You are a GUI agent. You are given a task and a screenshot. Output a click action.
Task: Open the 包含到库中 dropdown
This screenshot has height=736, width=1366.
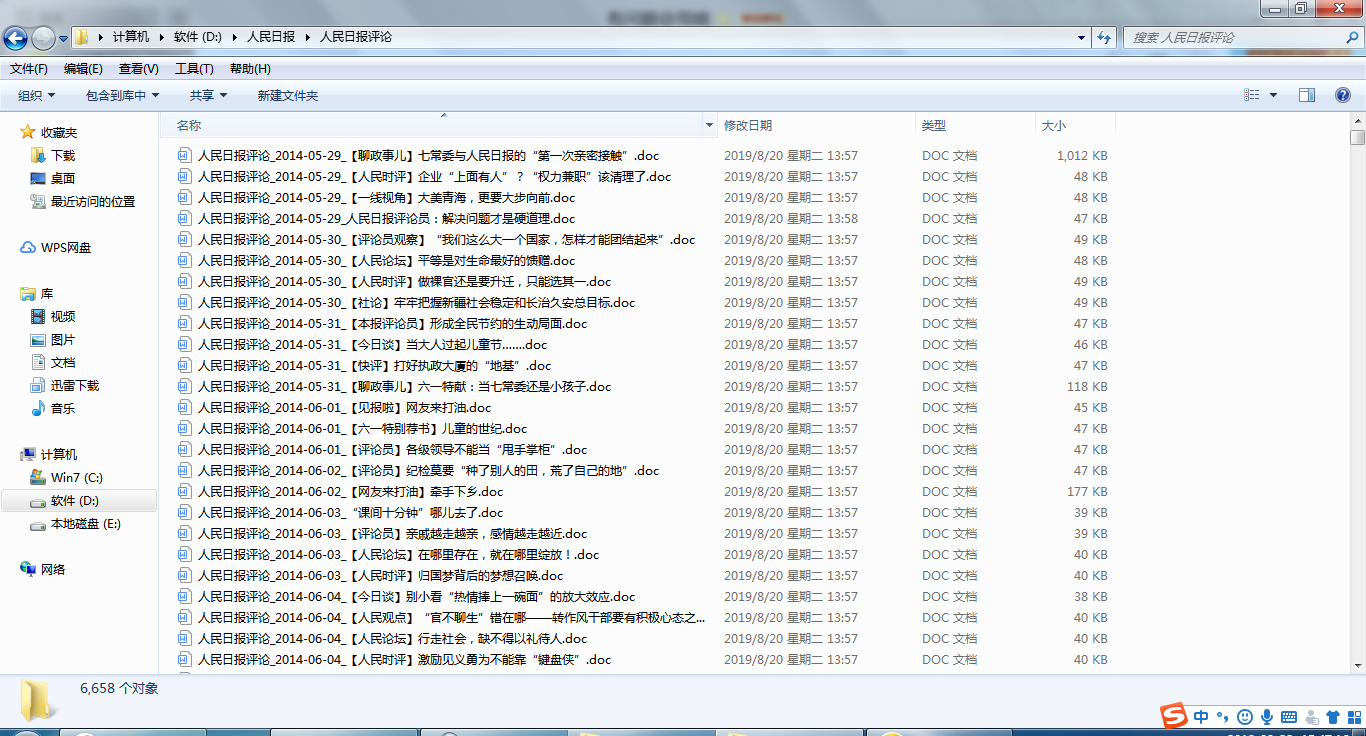(x=122, y=95)
